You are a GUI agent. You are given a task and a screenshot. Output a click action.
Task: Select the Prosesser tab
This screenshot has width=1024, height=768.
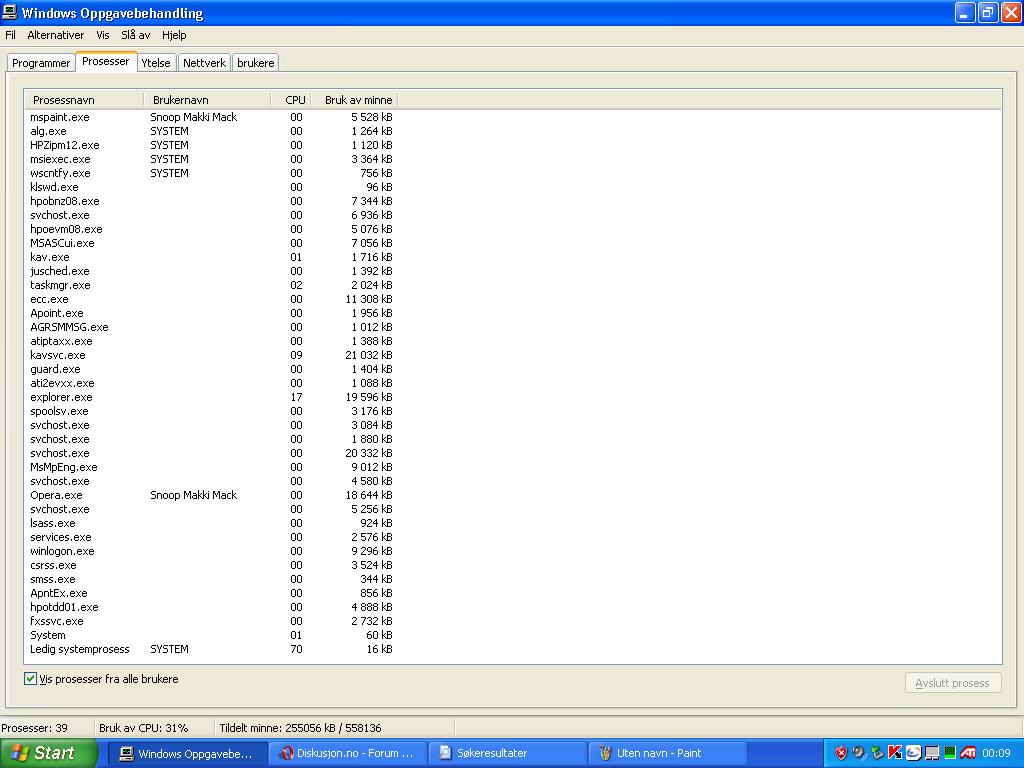[x=106, y=61]
